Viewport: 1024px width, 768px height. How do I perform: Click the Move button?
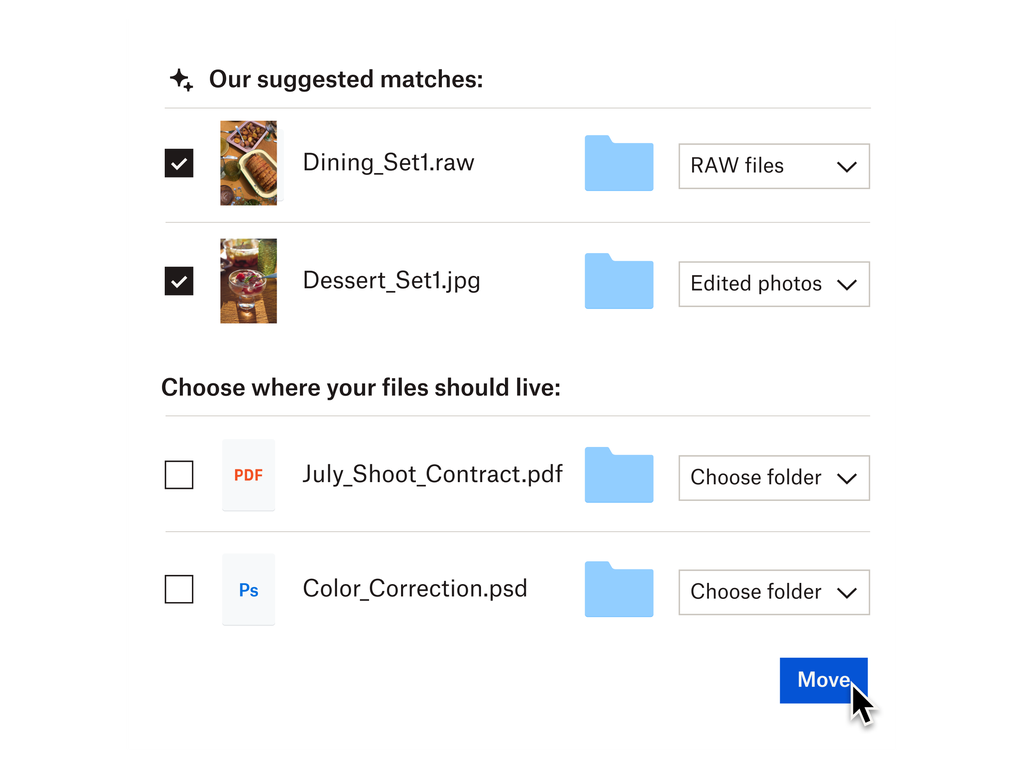(822, 680)
